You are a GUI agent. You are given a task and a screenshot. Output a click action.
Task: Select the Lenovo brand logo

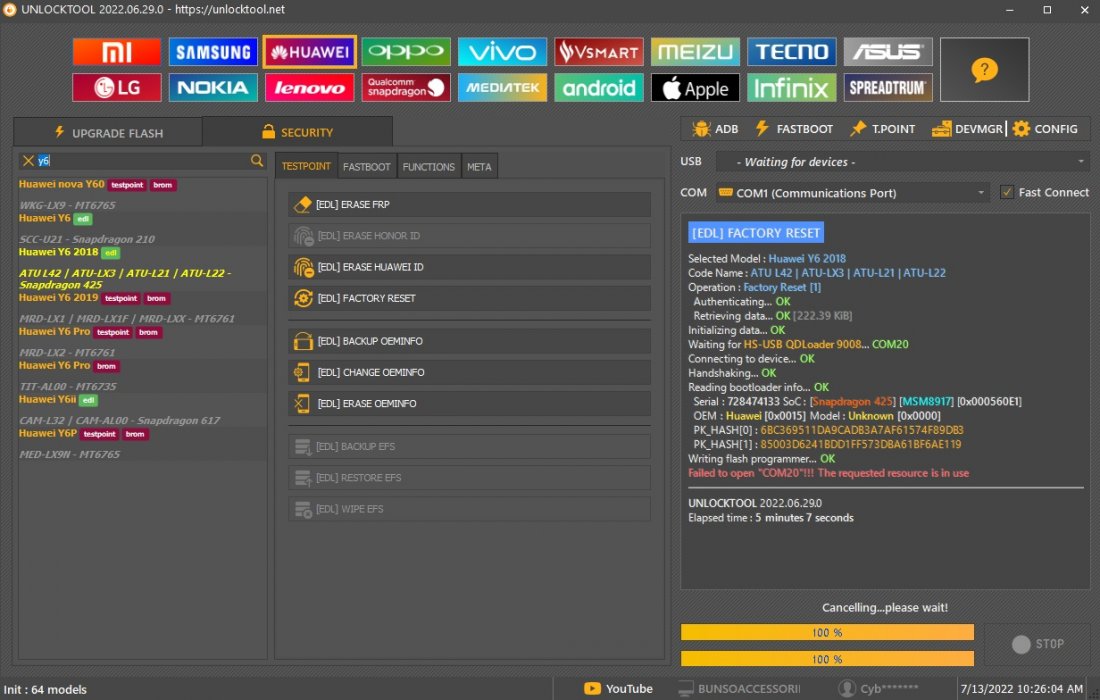[x=309, y=88]
